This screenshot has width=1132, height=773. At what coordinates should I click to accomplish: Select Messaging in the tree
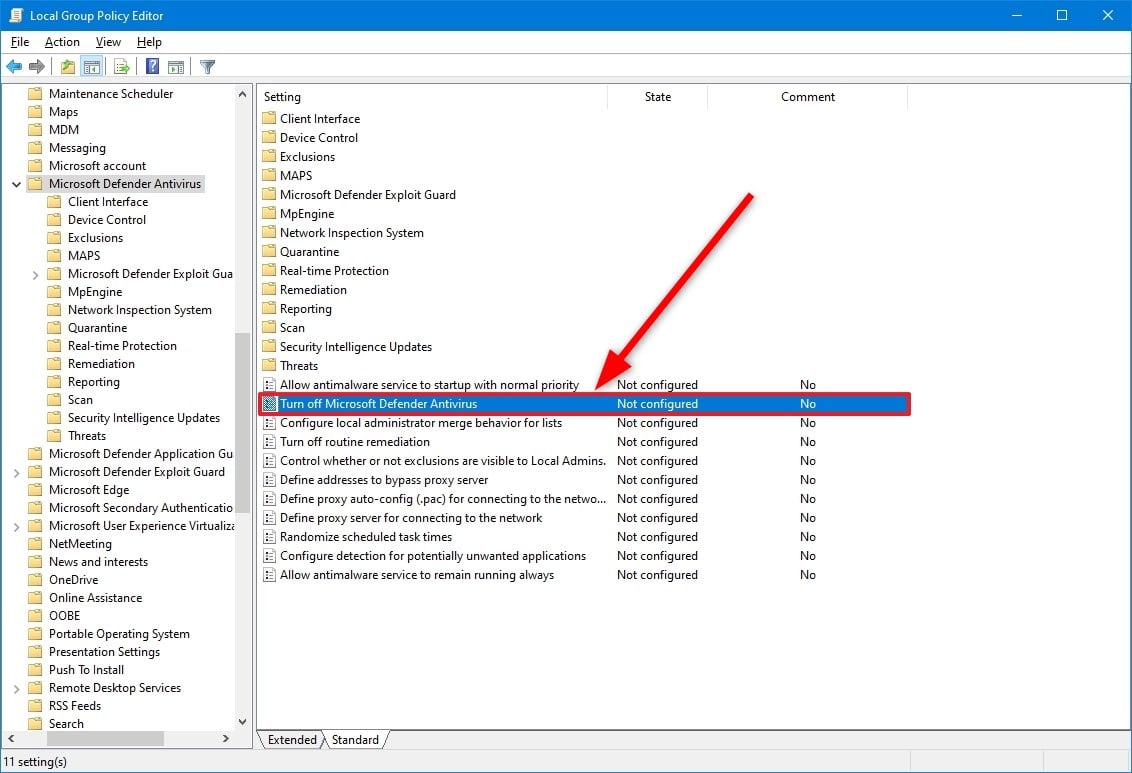pos(77,148)
